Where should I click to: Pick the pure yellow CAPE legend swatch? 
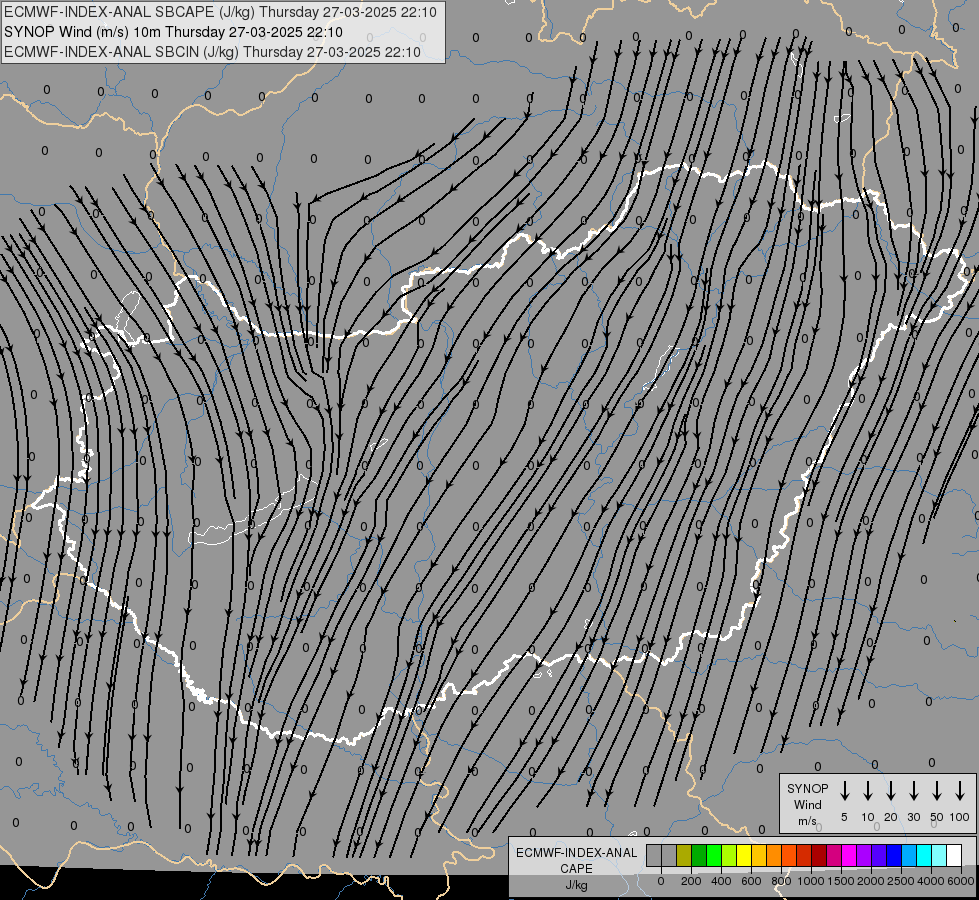744,855
